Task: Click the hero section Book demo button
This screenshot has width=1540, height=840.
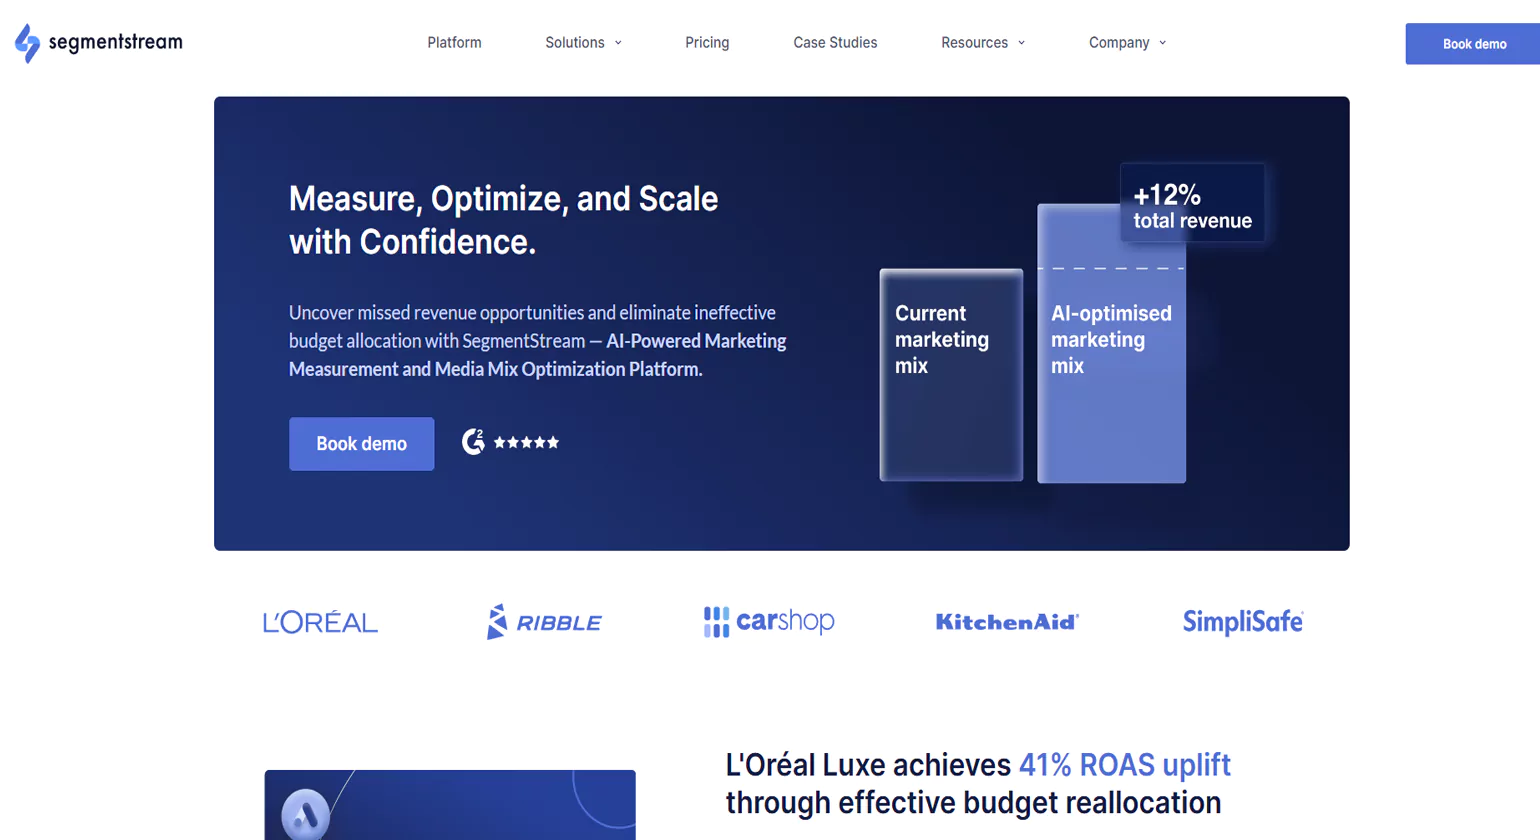Action: (x=361, y=444)
